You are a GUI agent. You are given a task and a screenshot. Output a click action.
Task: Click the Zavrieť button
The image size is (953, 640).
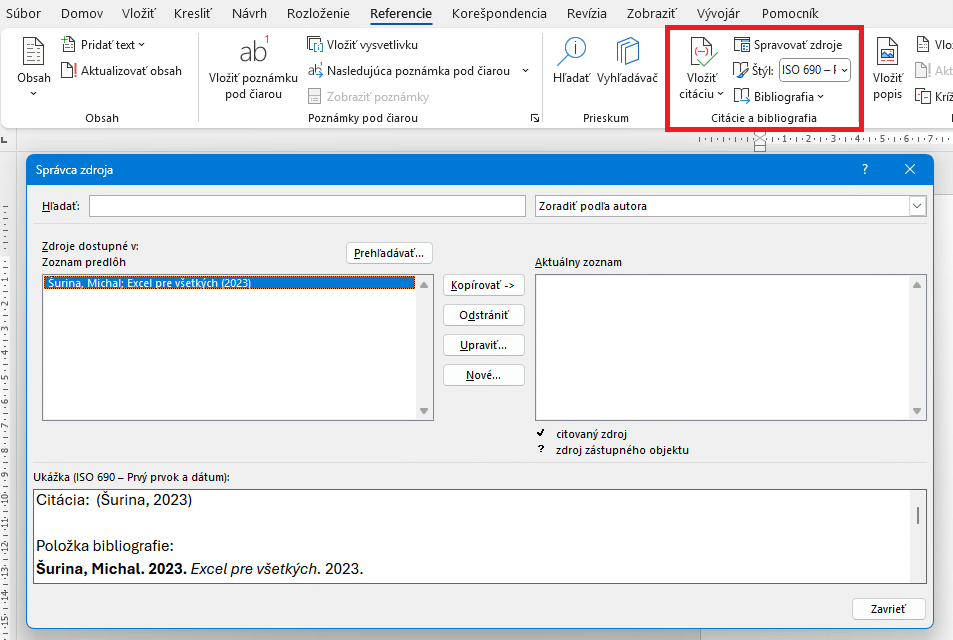click(x=889, y=608)
